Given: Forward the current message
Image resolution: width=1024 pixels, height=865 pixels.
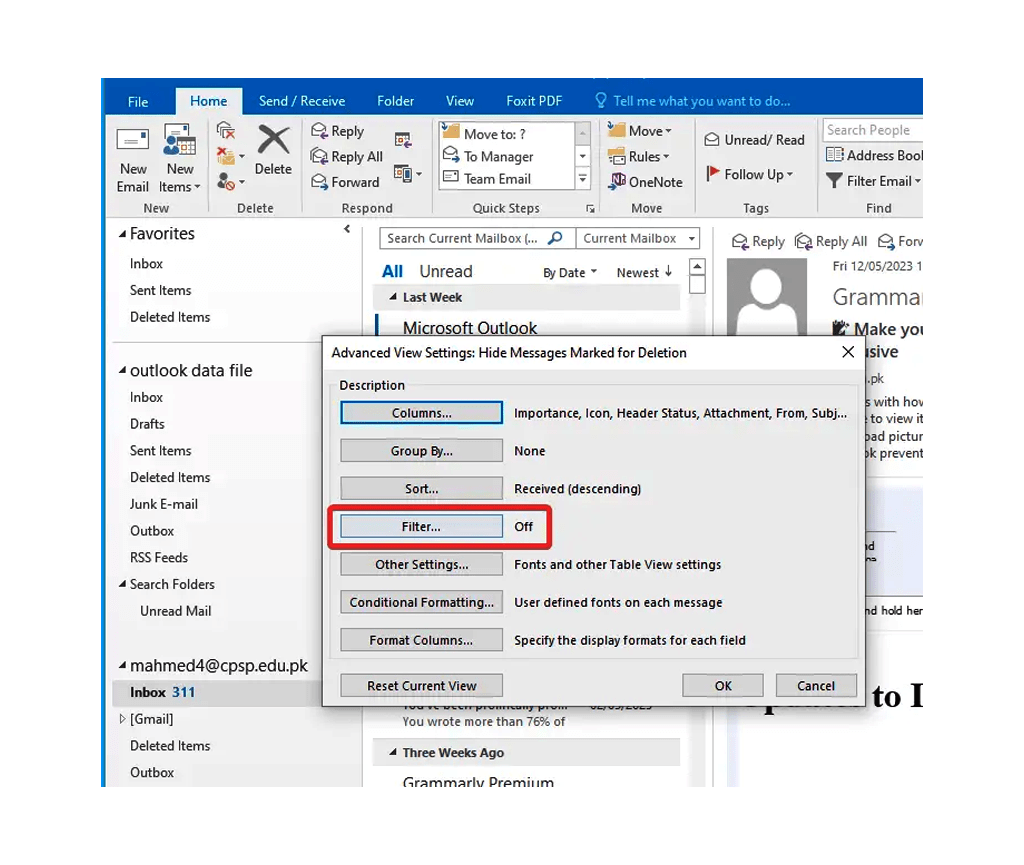Looking at the screenshot, I should (348, 182).
